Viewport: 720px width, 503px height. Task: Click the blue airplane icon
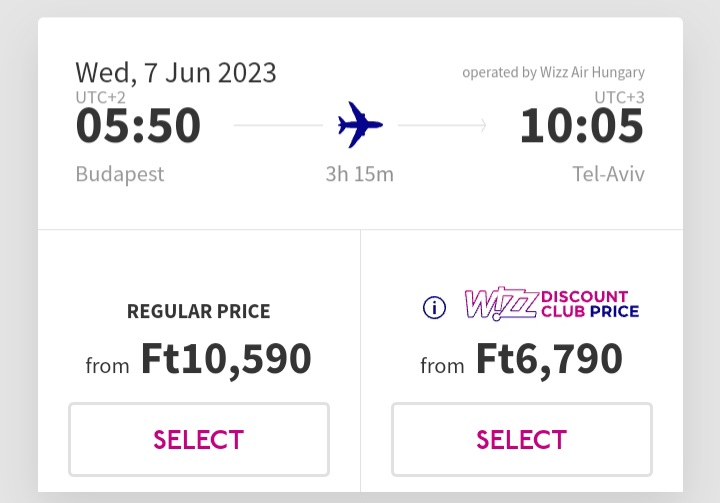[x=360, y=124]
